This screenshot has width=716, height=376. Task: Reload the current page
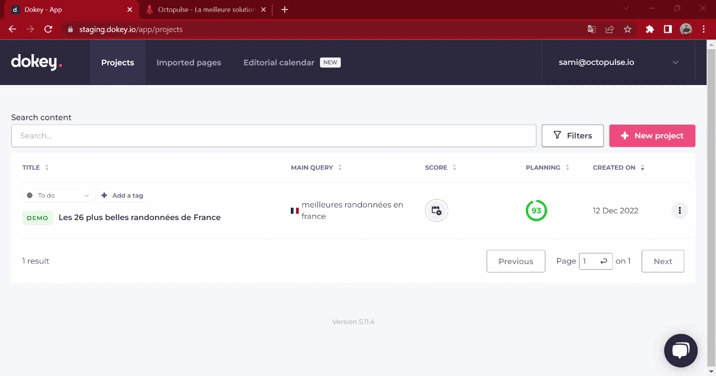tap(48, 29)
